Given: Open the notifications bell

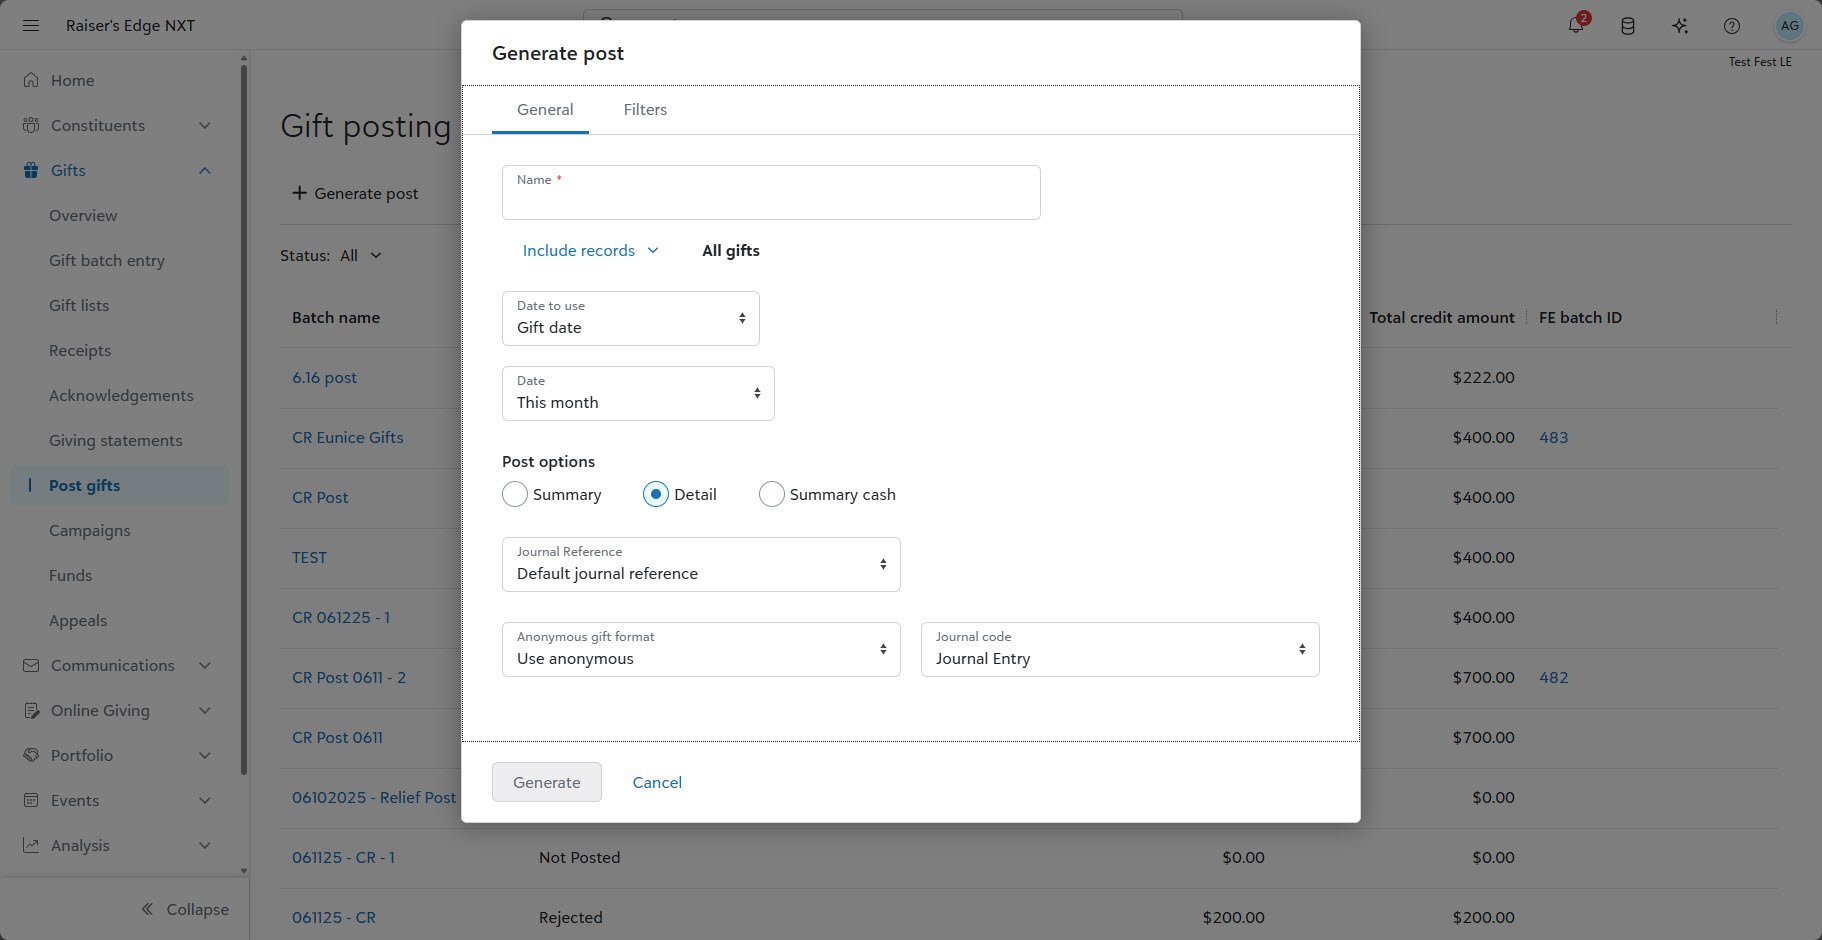Looking at the screenshot, I should 1576,26.
